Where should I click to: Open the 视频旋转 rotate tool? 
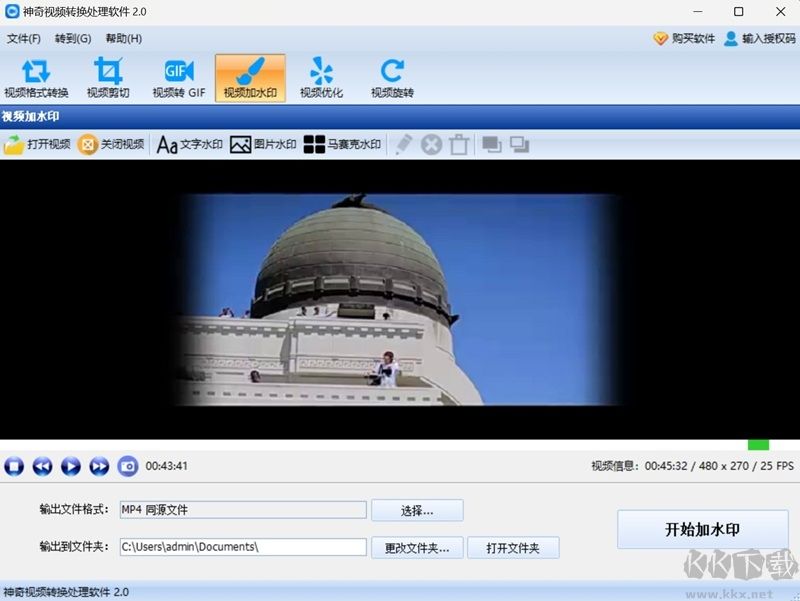click(392, 79)
